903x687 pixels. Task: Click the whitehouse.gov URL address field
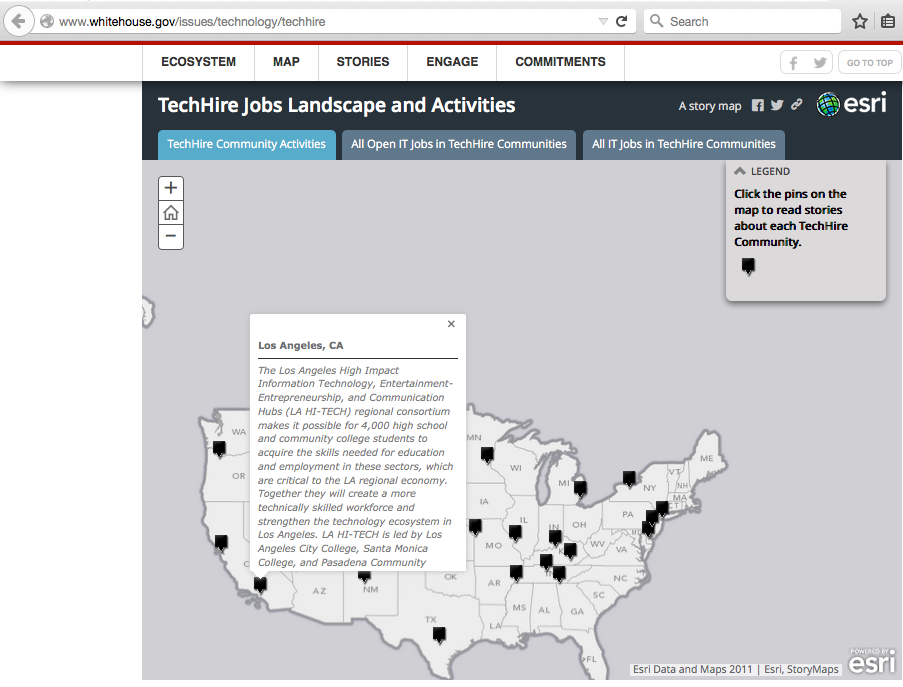322,22
